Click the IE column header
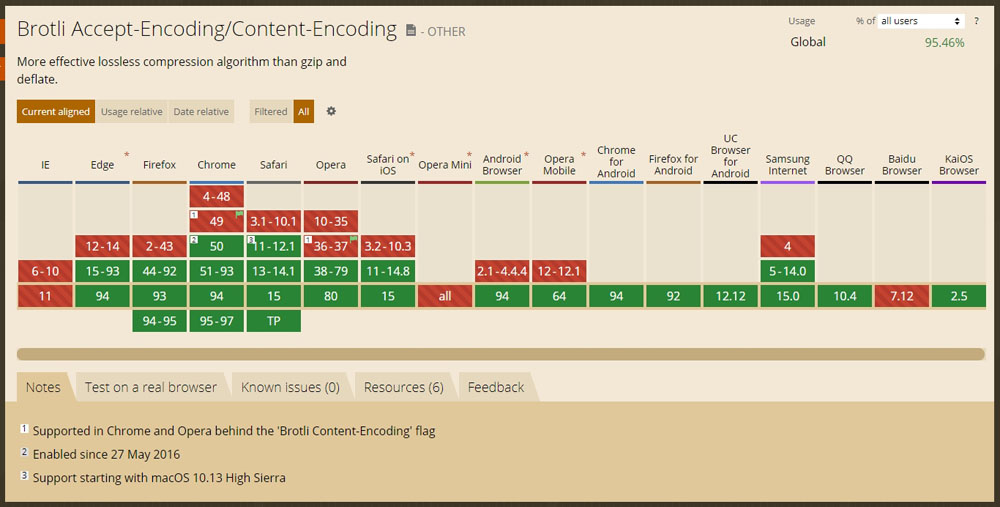The width and height of the screenshot is (1000, 507). pyautogui.click(x=45, y=165)
